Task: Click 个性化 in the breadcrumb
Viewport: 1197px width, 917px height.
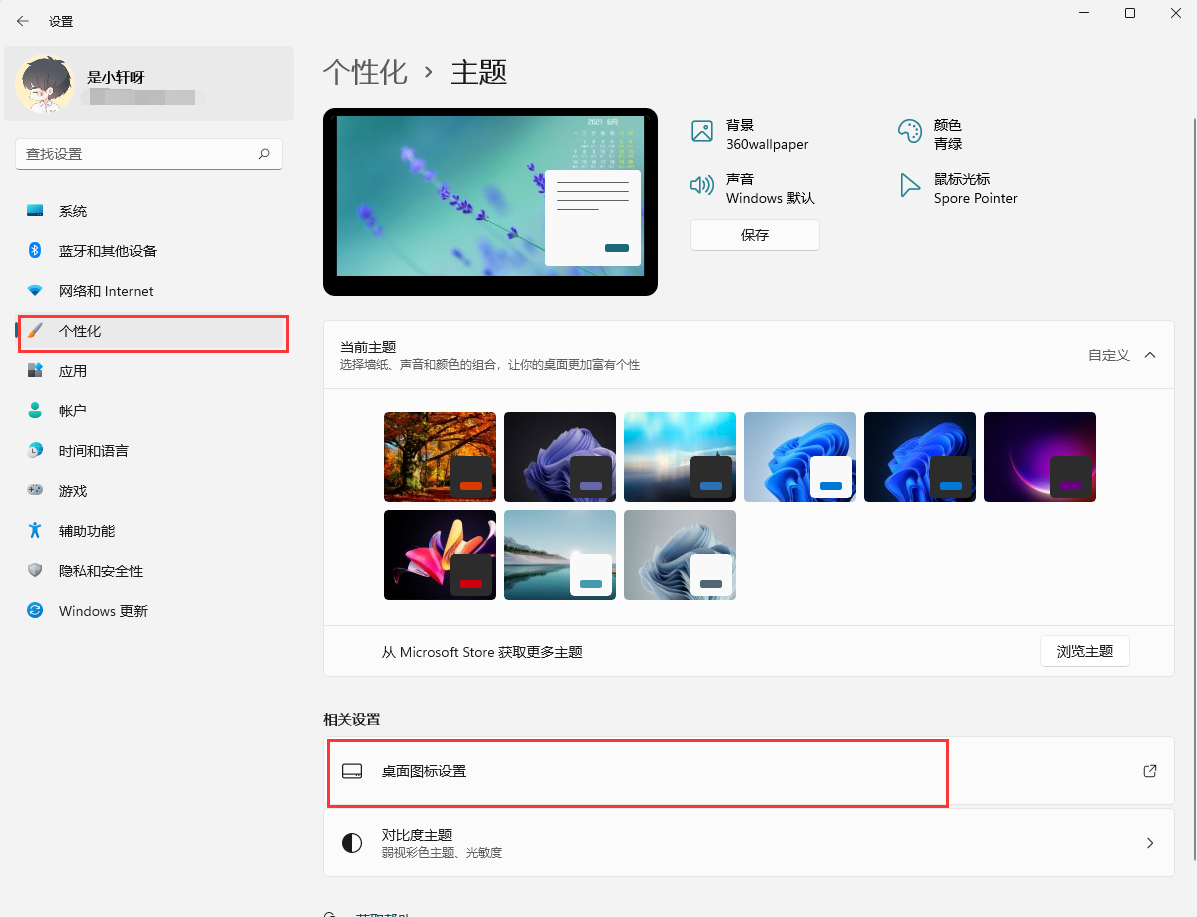Action: coord(365,72)
